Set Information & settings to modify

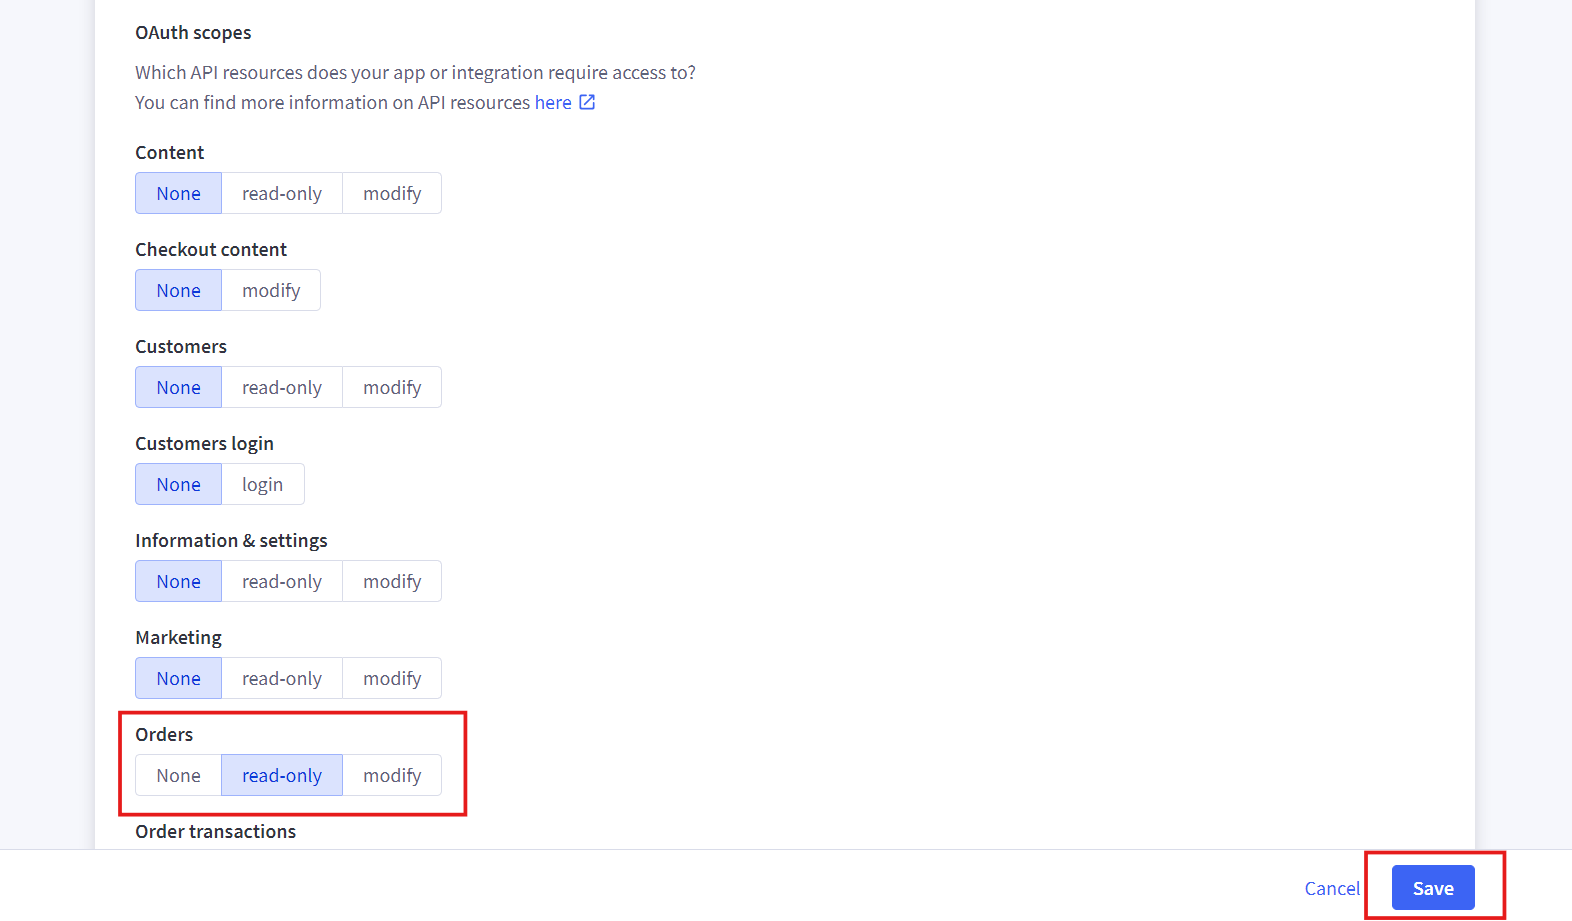[392, 581]
